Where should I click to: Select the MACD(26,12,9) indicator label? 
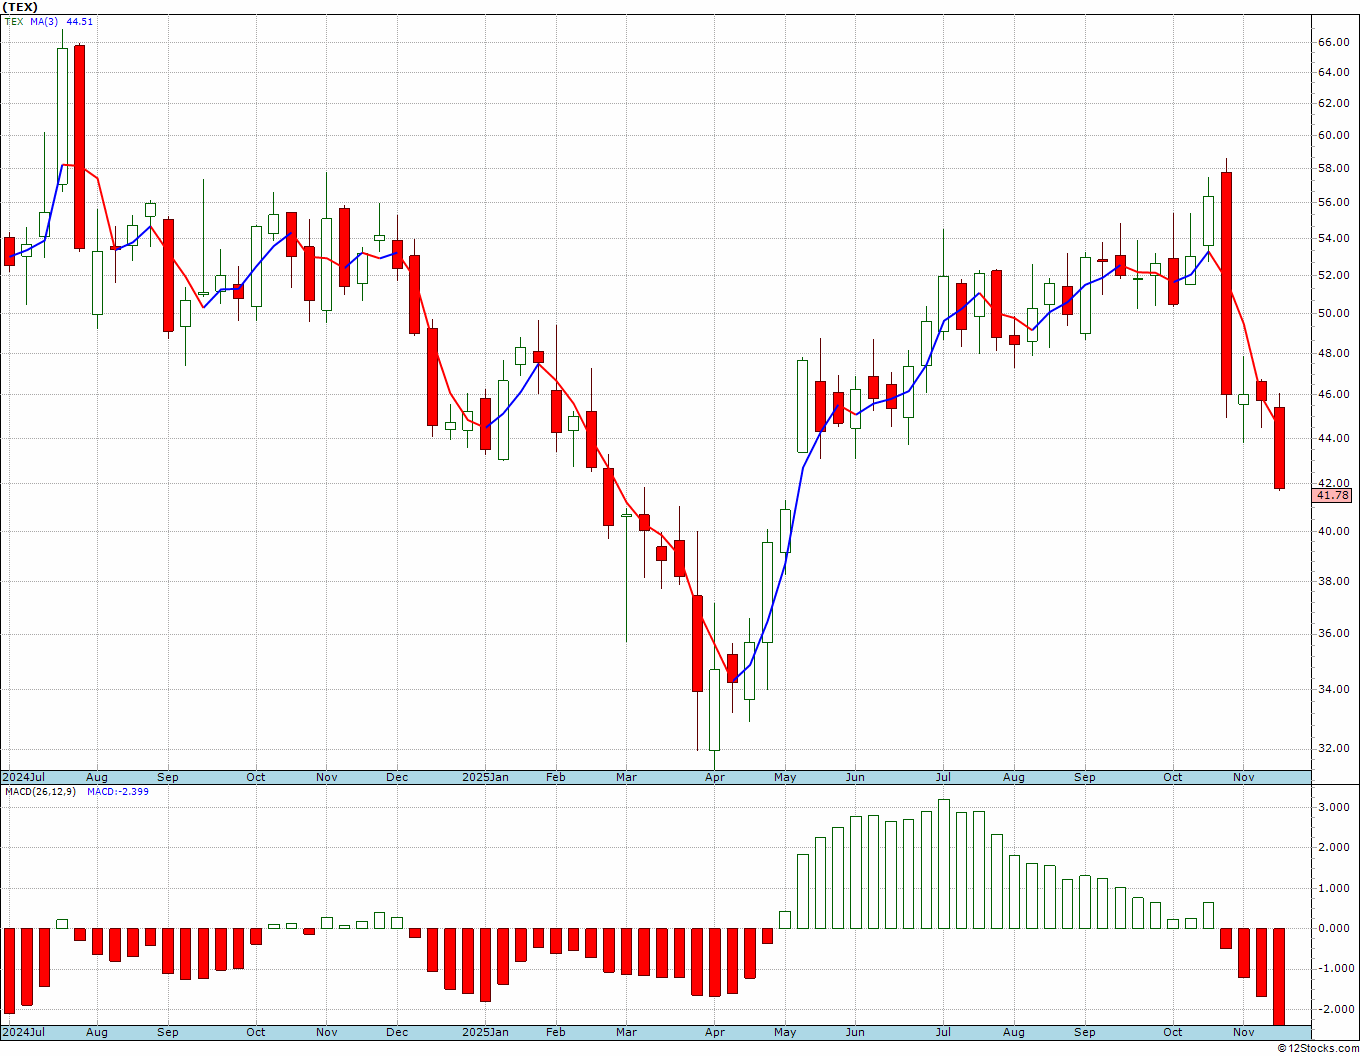click(x=39, y=791)
